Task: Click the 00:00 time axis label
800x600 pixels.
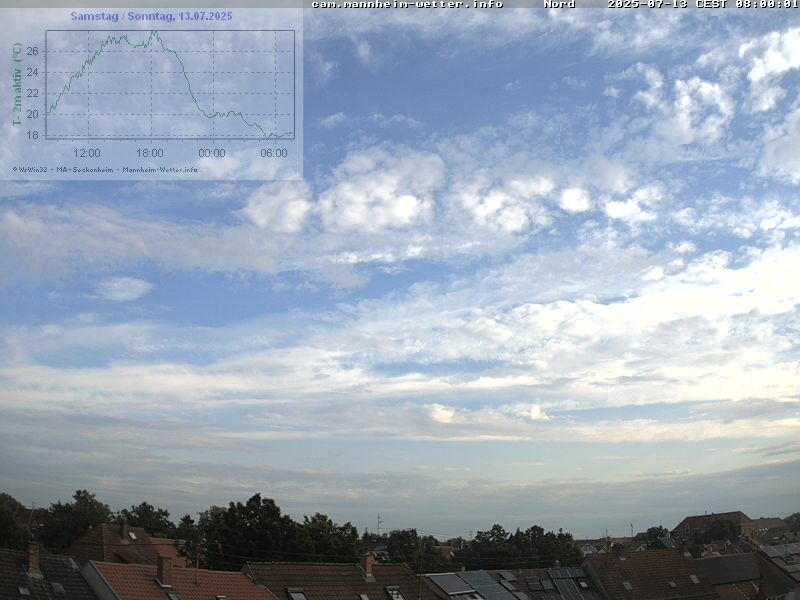Action: [x=212, y=153]
